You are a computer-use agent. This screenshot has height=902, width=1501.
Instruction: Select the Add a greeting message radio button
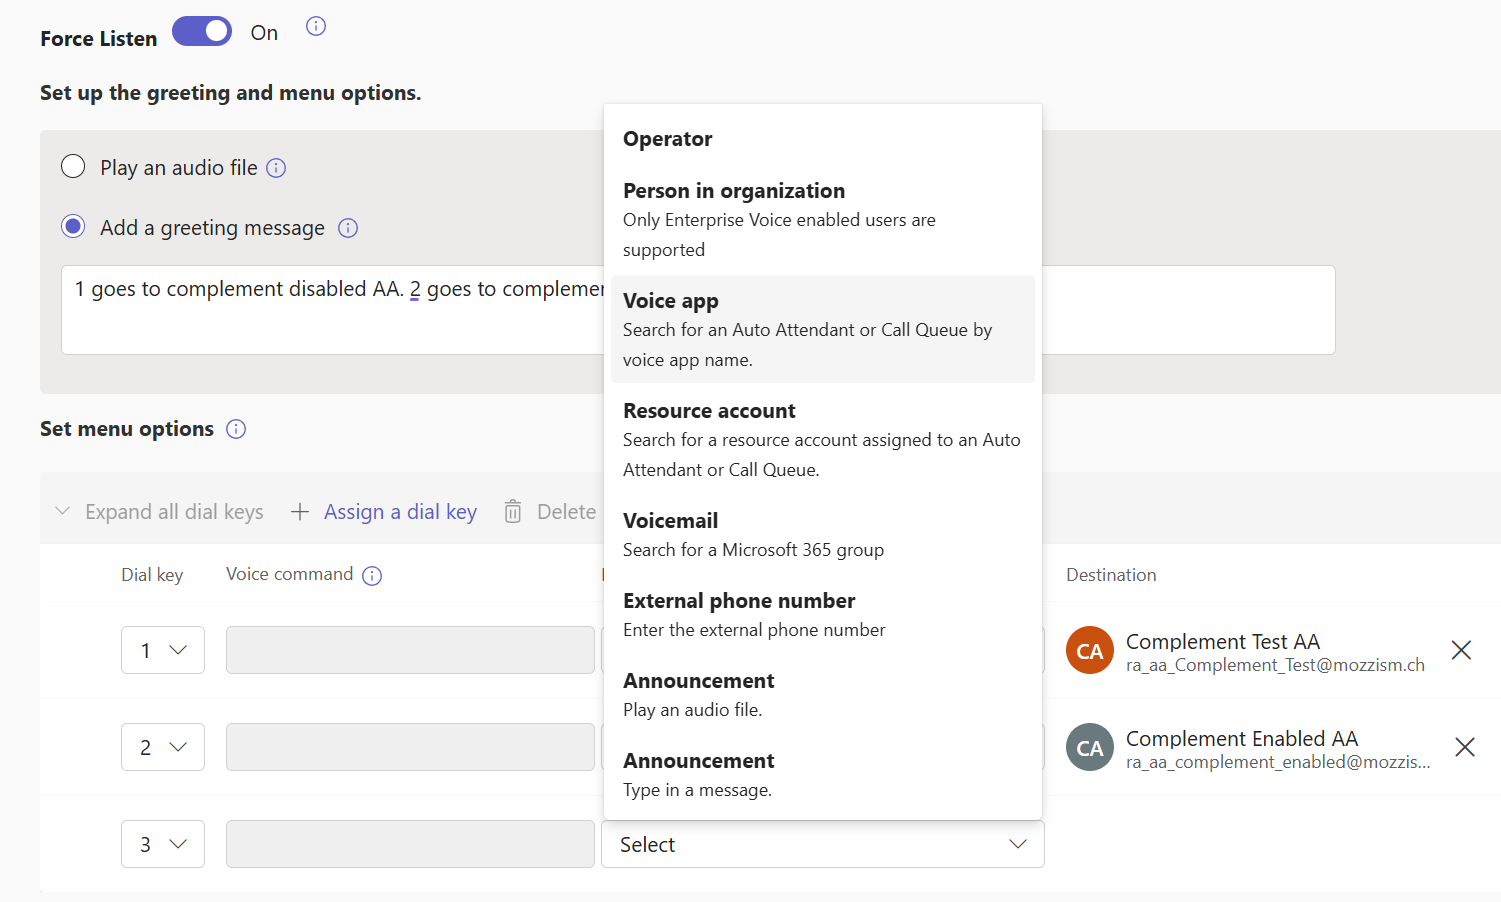tap(73, 226)
